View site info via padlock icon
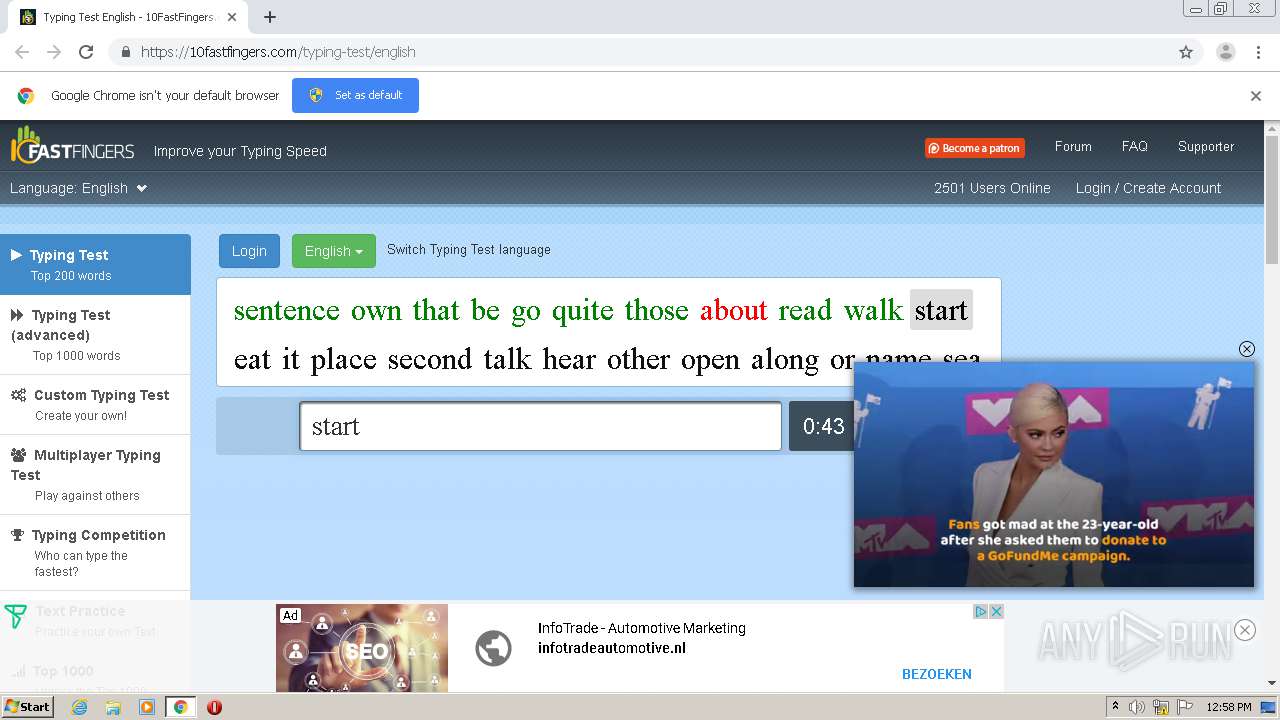Viewport: 1280px width, 720px height. coord(125,52)
